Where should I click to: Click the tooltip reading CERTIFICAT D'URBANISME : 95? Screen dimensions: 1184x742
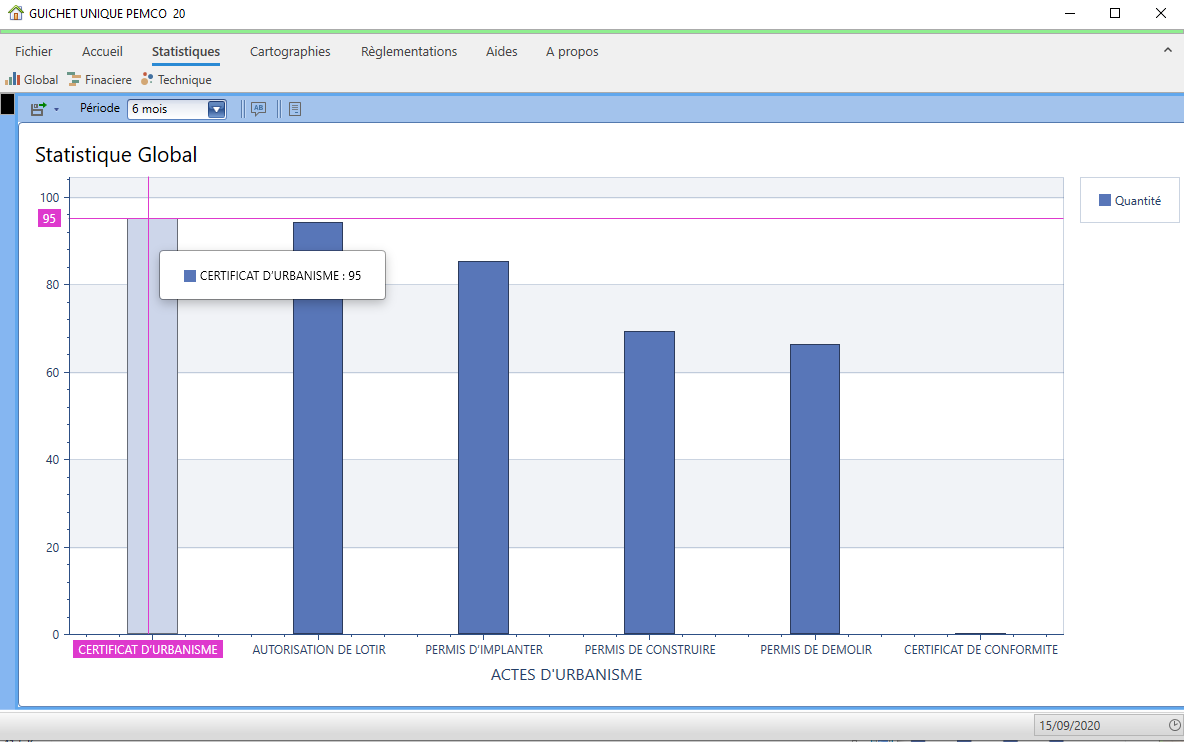[273, 276]
